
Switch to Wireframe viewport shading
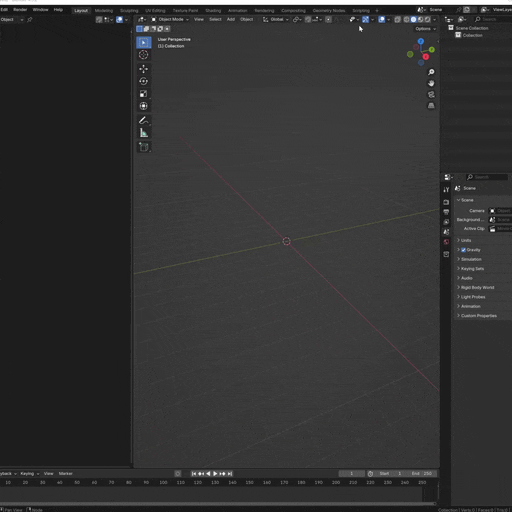(406, 20)
